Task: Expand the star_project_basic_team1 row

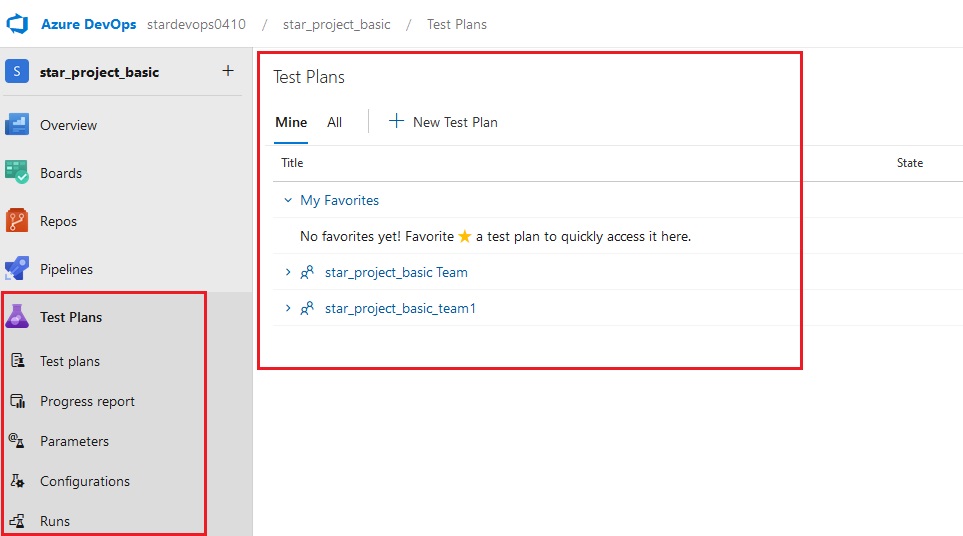Action: coord(287,308)
